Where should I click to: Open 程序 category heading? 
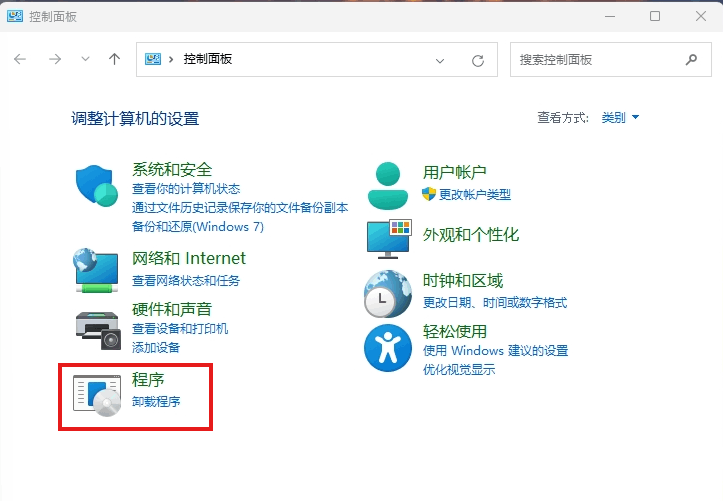[x=148, y=380]
